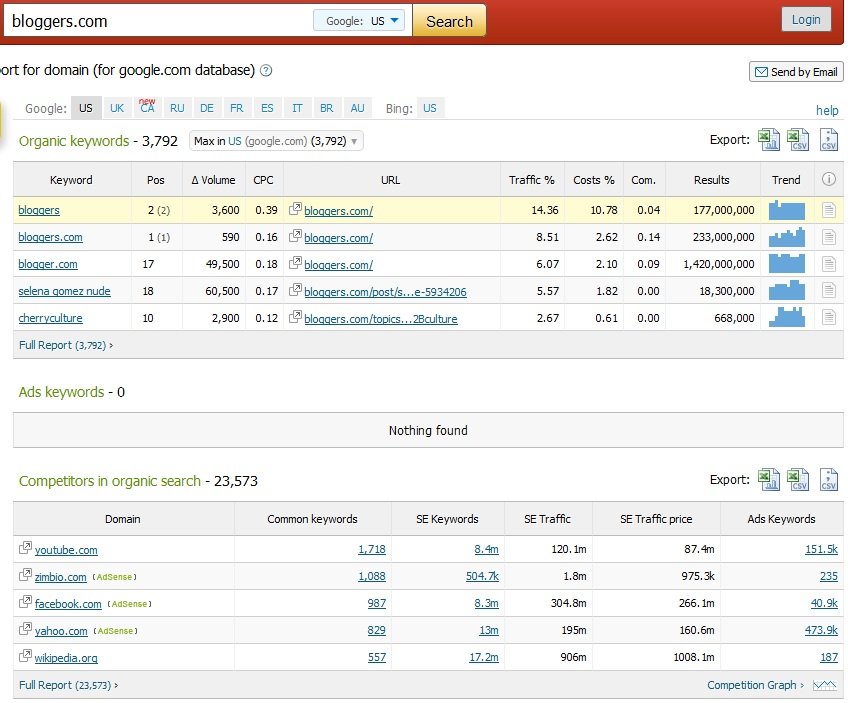848x703 pixels.
Task: Open the Google: US database dropdown
Action: pos(359,21)
